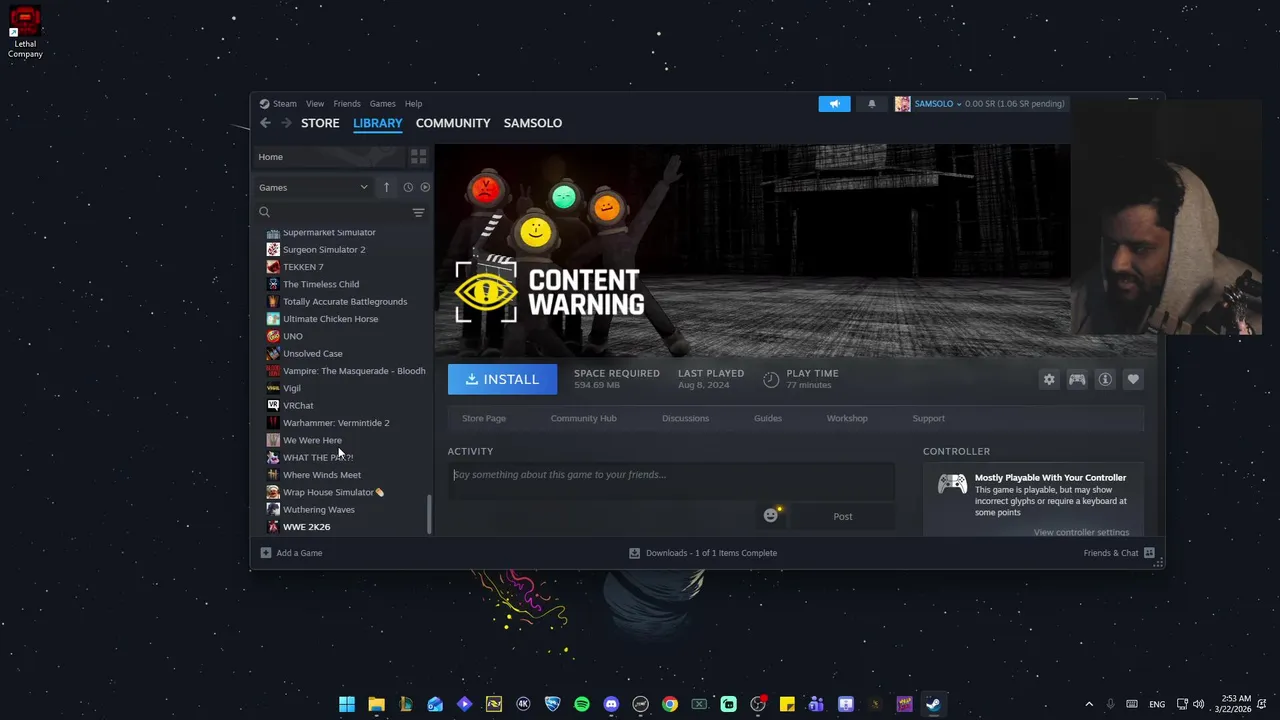Install Content Warning
1280x720 pixels.
(502, 379)
